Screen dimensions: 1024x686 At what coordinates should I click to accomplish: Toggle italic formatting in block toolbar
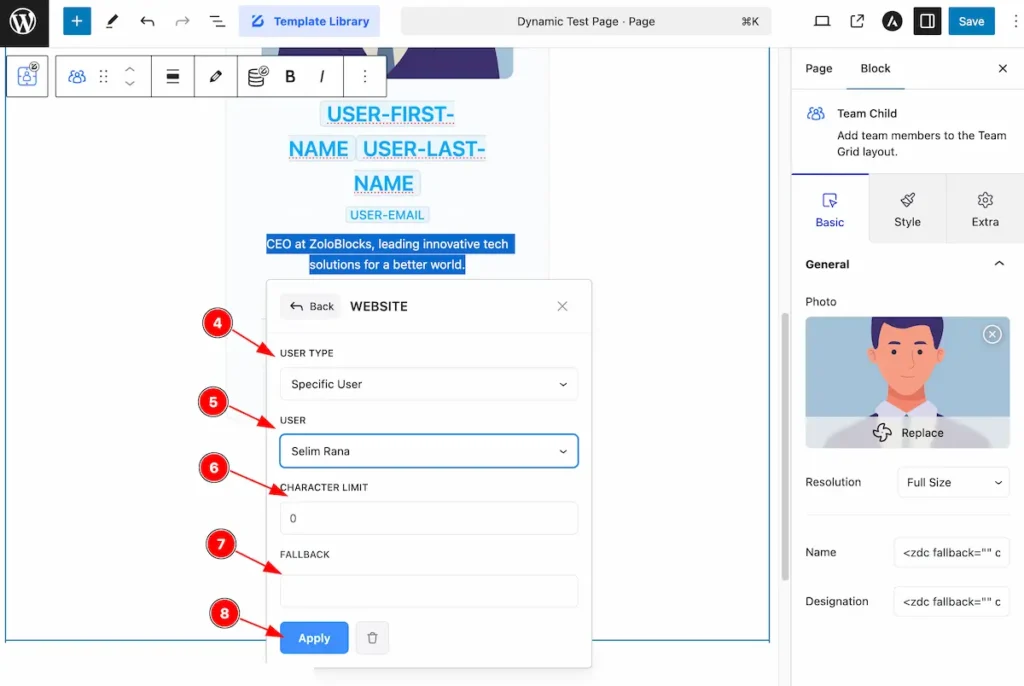tap(322, 76)
